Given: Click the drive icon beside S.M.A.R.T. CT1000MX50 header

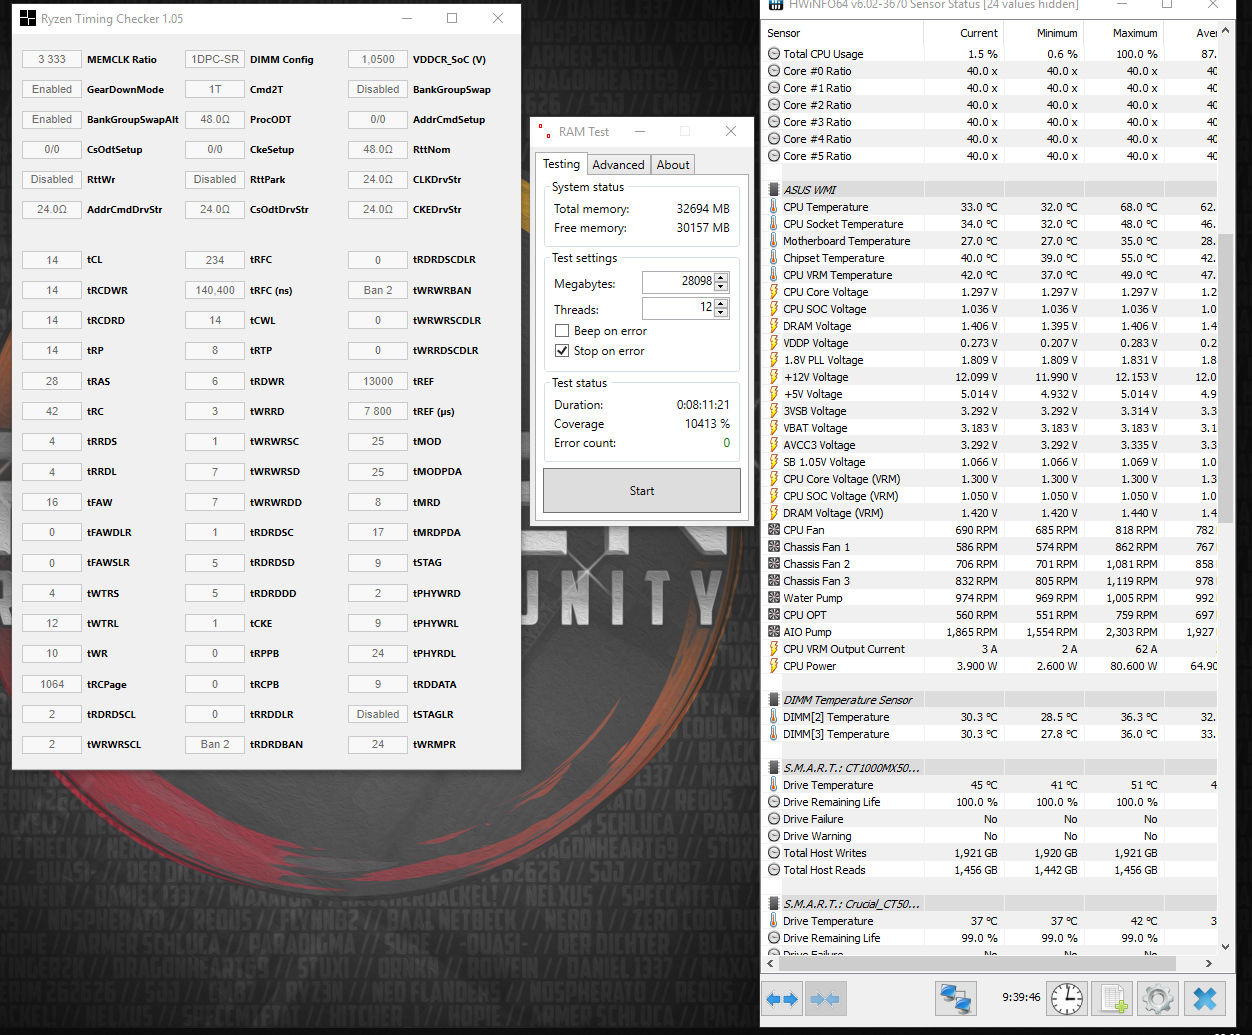Looking at the screenshot, I should (774, 768).
